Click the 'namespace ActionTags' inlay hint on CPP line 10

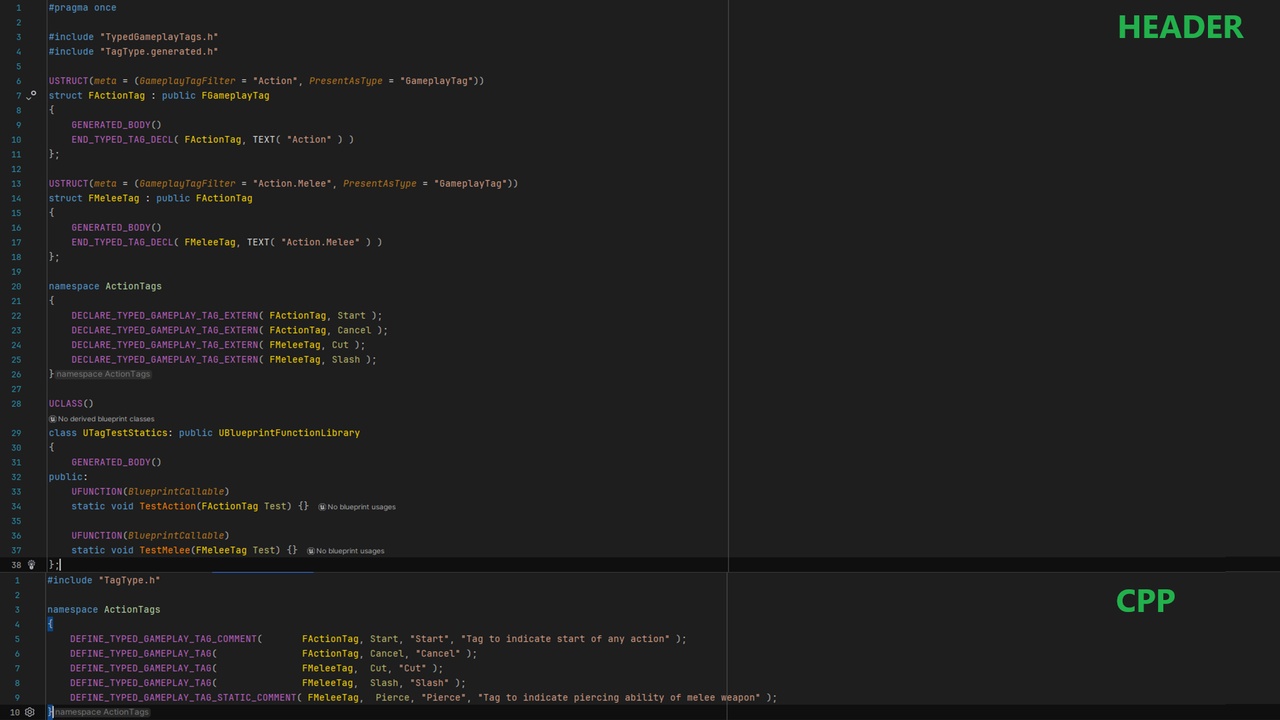point(102,712)
